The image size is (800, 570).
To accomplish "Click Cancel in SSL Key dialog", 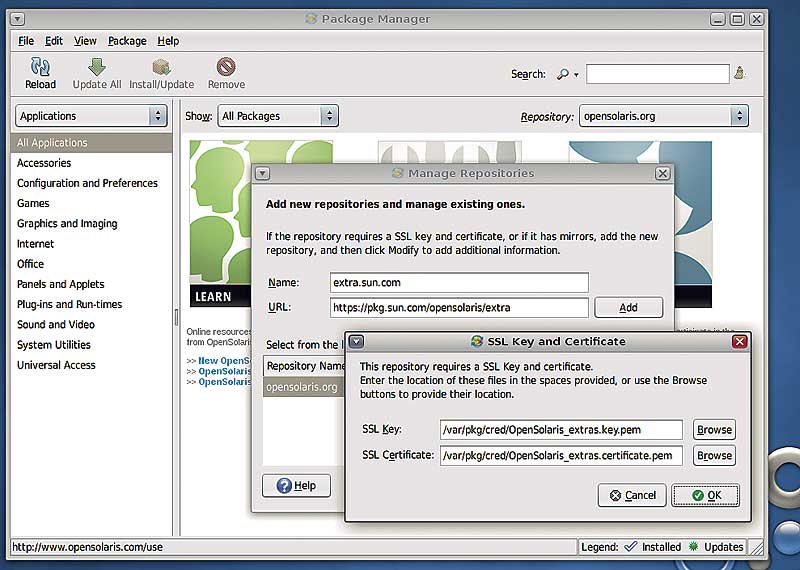I will (632, 495).
